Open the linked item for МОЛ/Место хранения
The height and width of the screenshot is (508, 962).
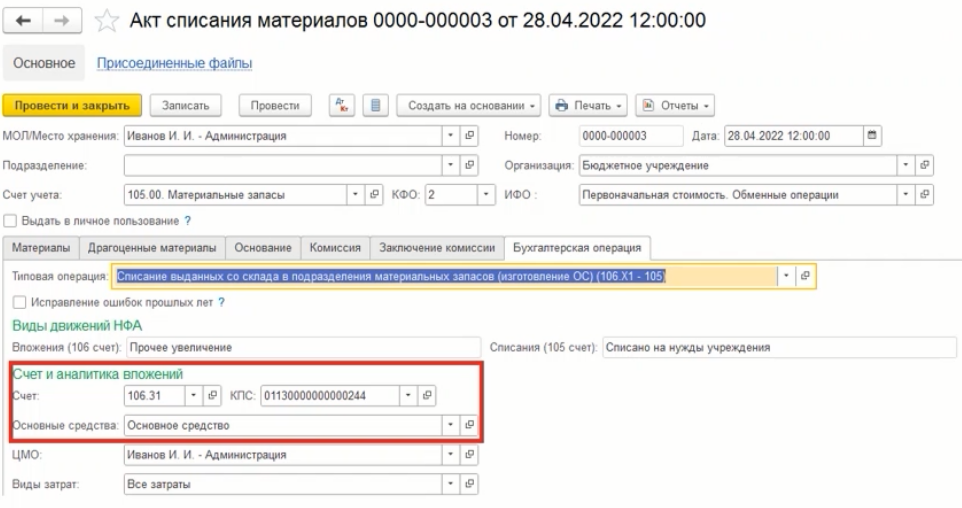[469, 136]
